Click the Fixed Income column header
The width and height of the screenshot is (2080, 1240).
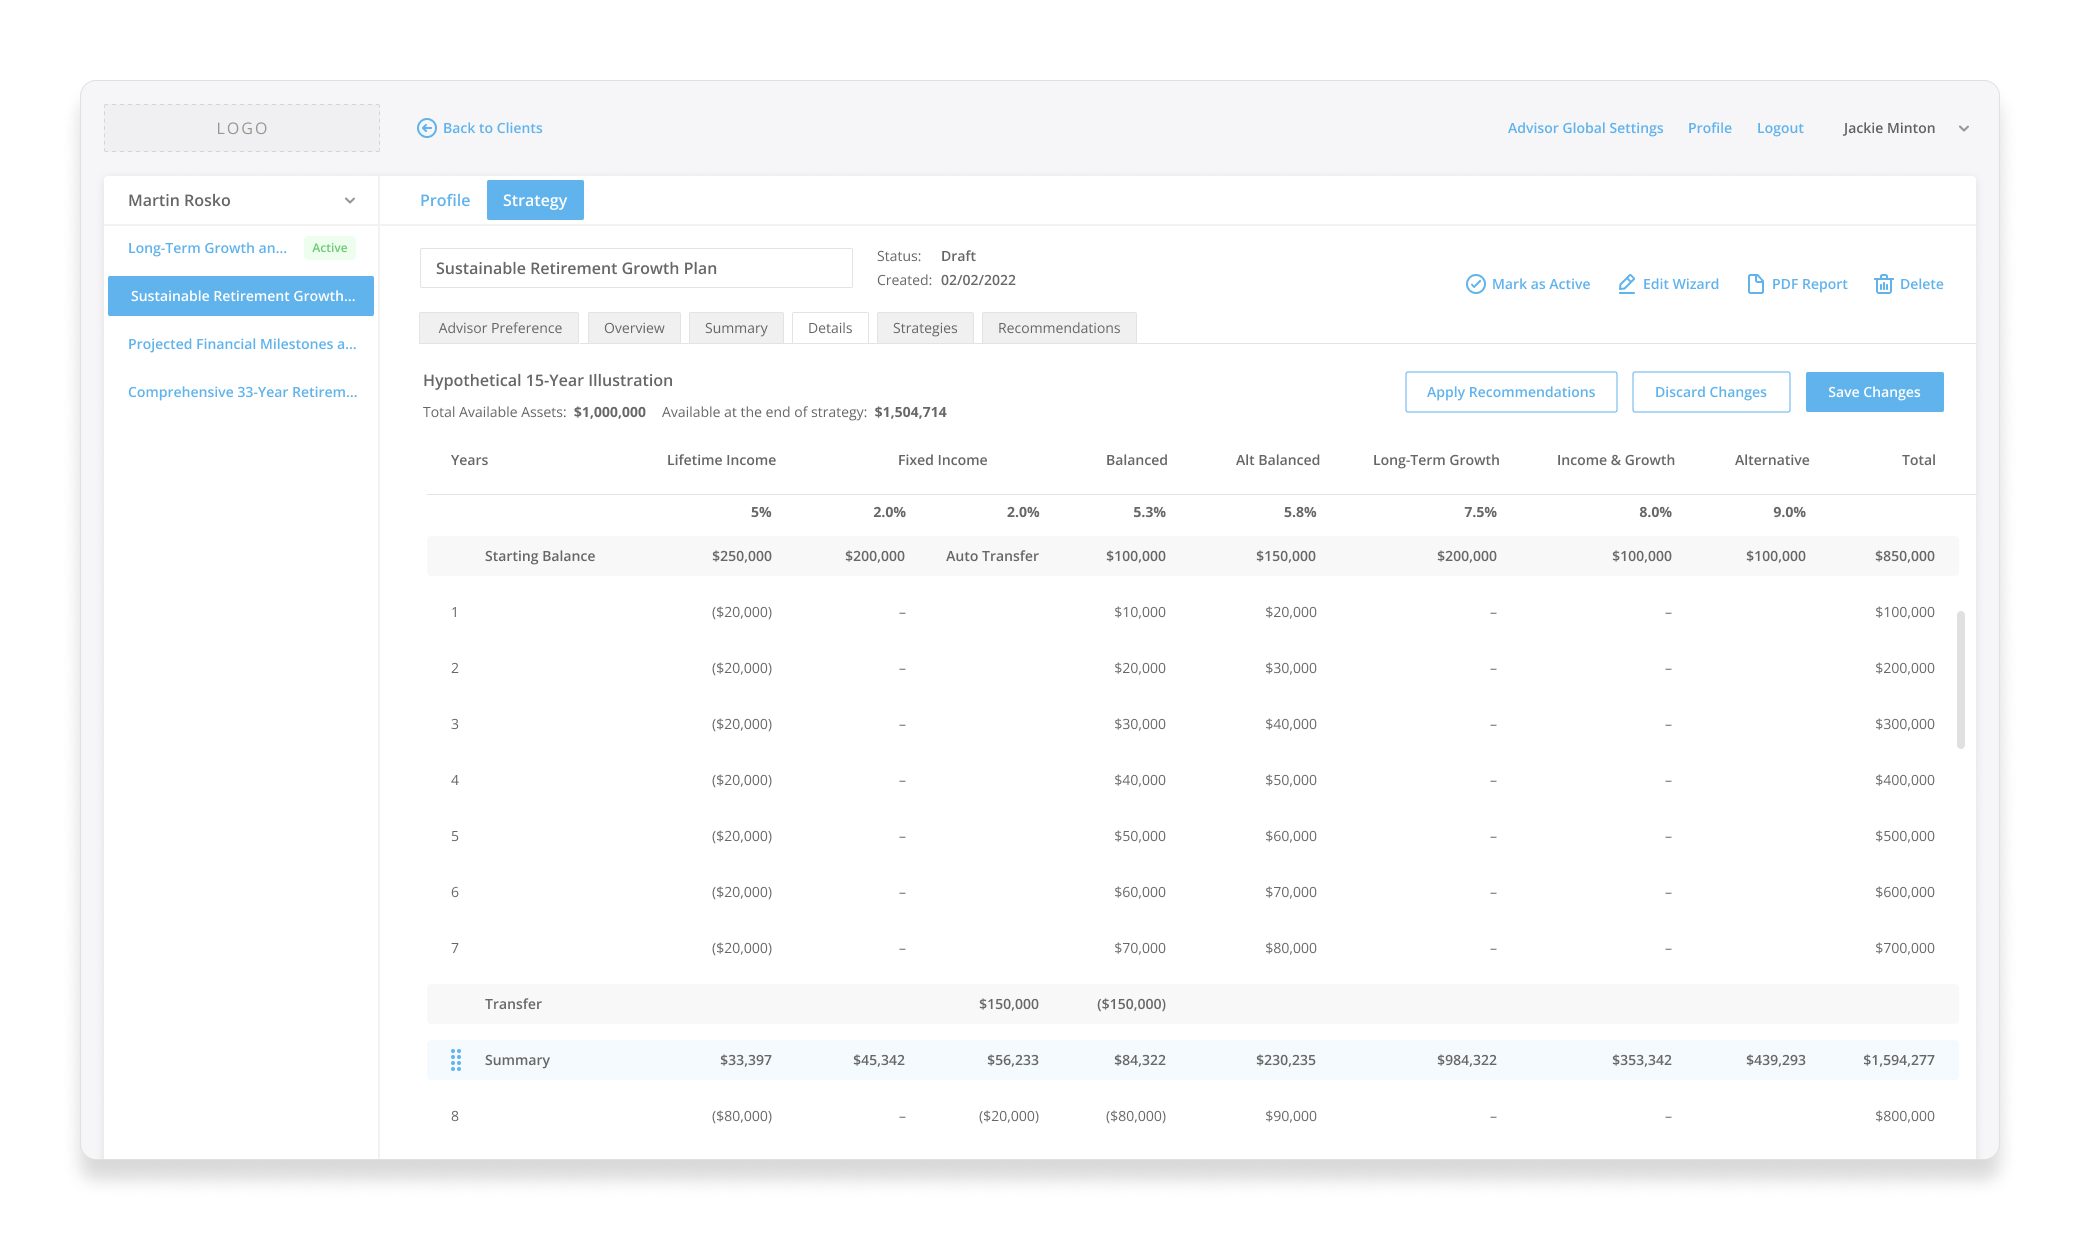pos(942,460)
